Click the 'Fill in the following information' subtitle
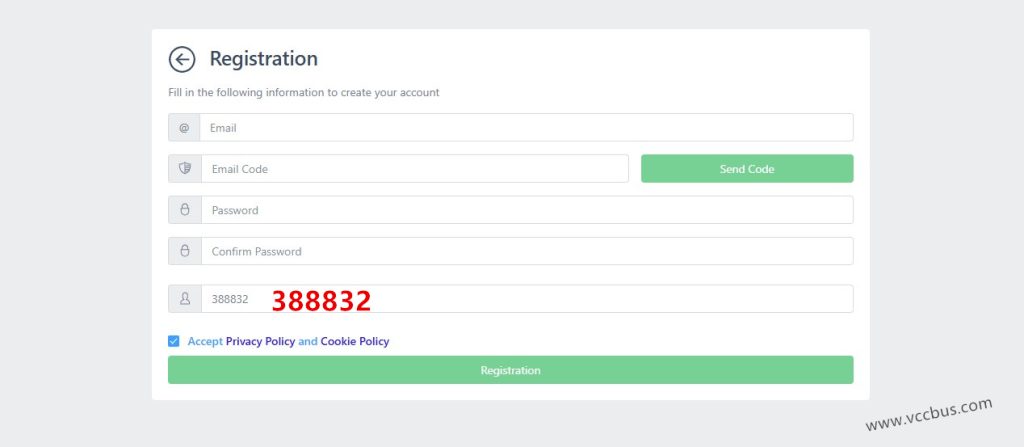Viewport: 1024px width, 447px height. click(304, 92)
